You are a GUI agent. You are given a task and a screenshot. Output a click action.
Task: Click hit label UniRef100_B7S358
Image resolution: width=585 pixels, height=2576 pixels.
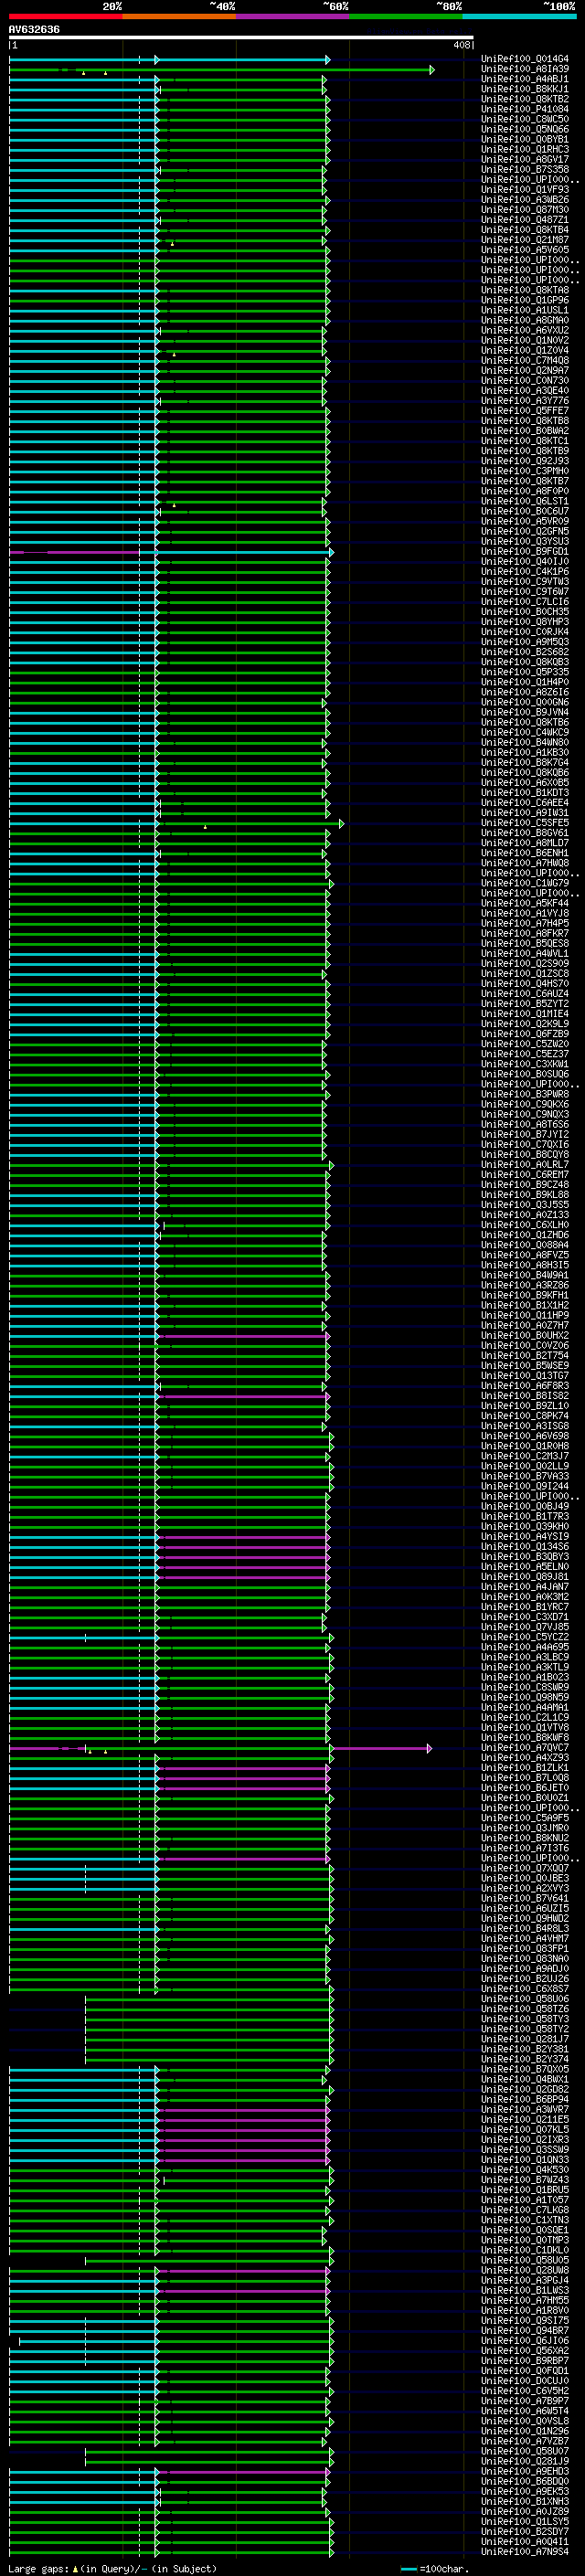point(524,169)
